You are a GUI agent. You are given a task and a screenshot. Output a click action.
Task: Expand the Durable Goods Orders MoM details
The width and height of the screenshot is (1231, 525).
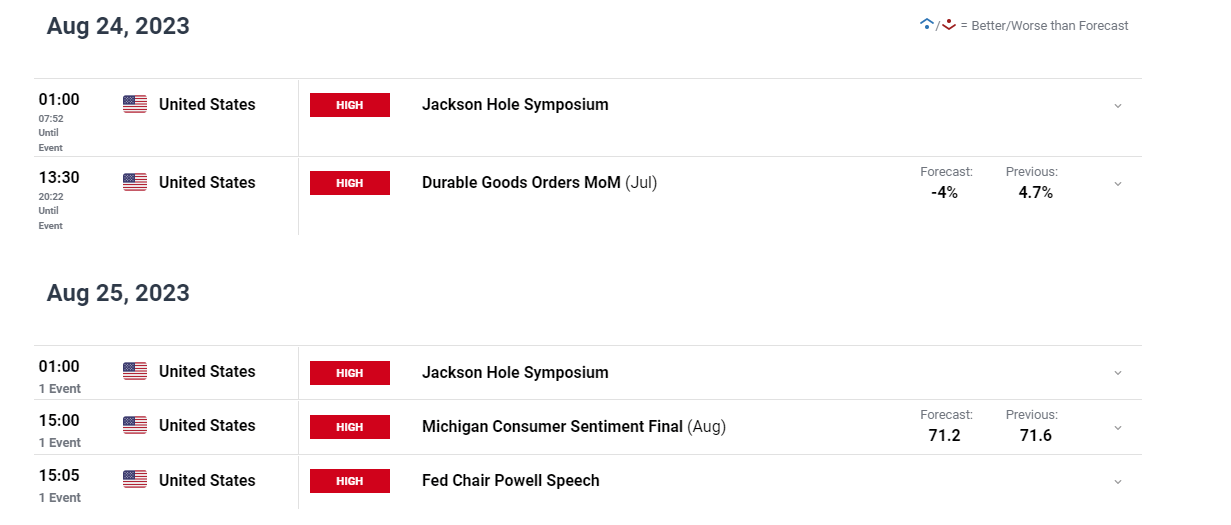click(1118, 183)
